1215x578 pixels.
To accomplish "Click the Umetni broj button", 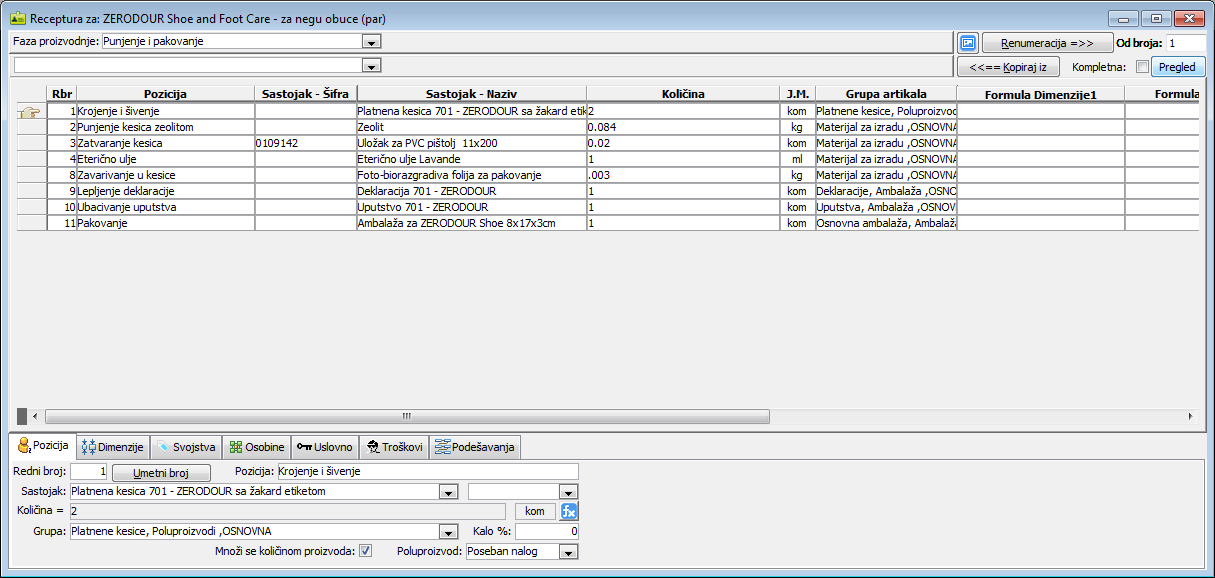I will (x=161, y=472).
